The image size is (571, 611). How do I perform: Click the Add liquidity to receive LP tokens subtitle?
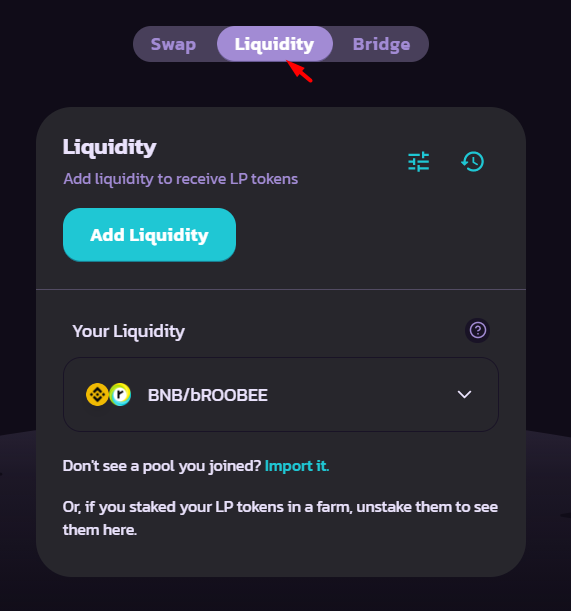tap(180, 179)
